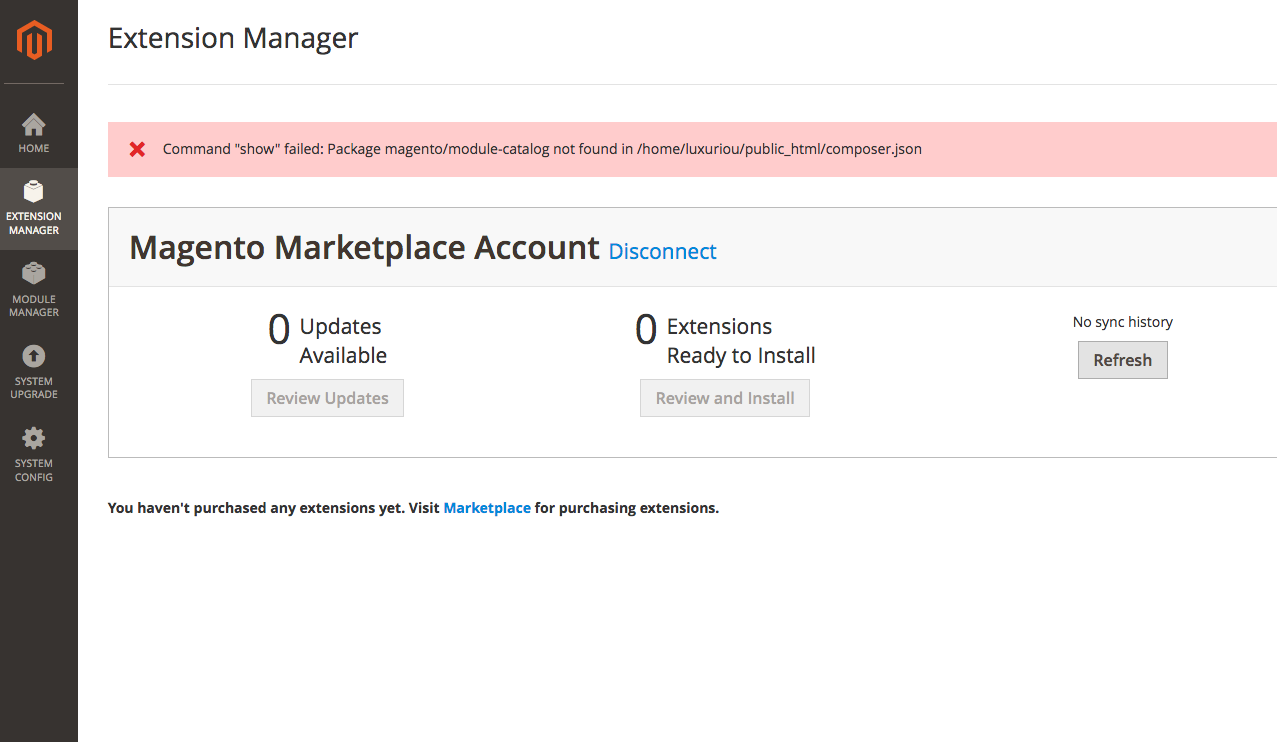Refresh the extension sync status
Screen dimensions: 1277x742
[x=1122, y=360]
